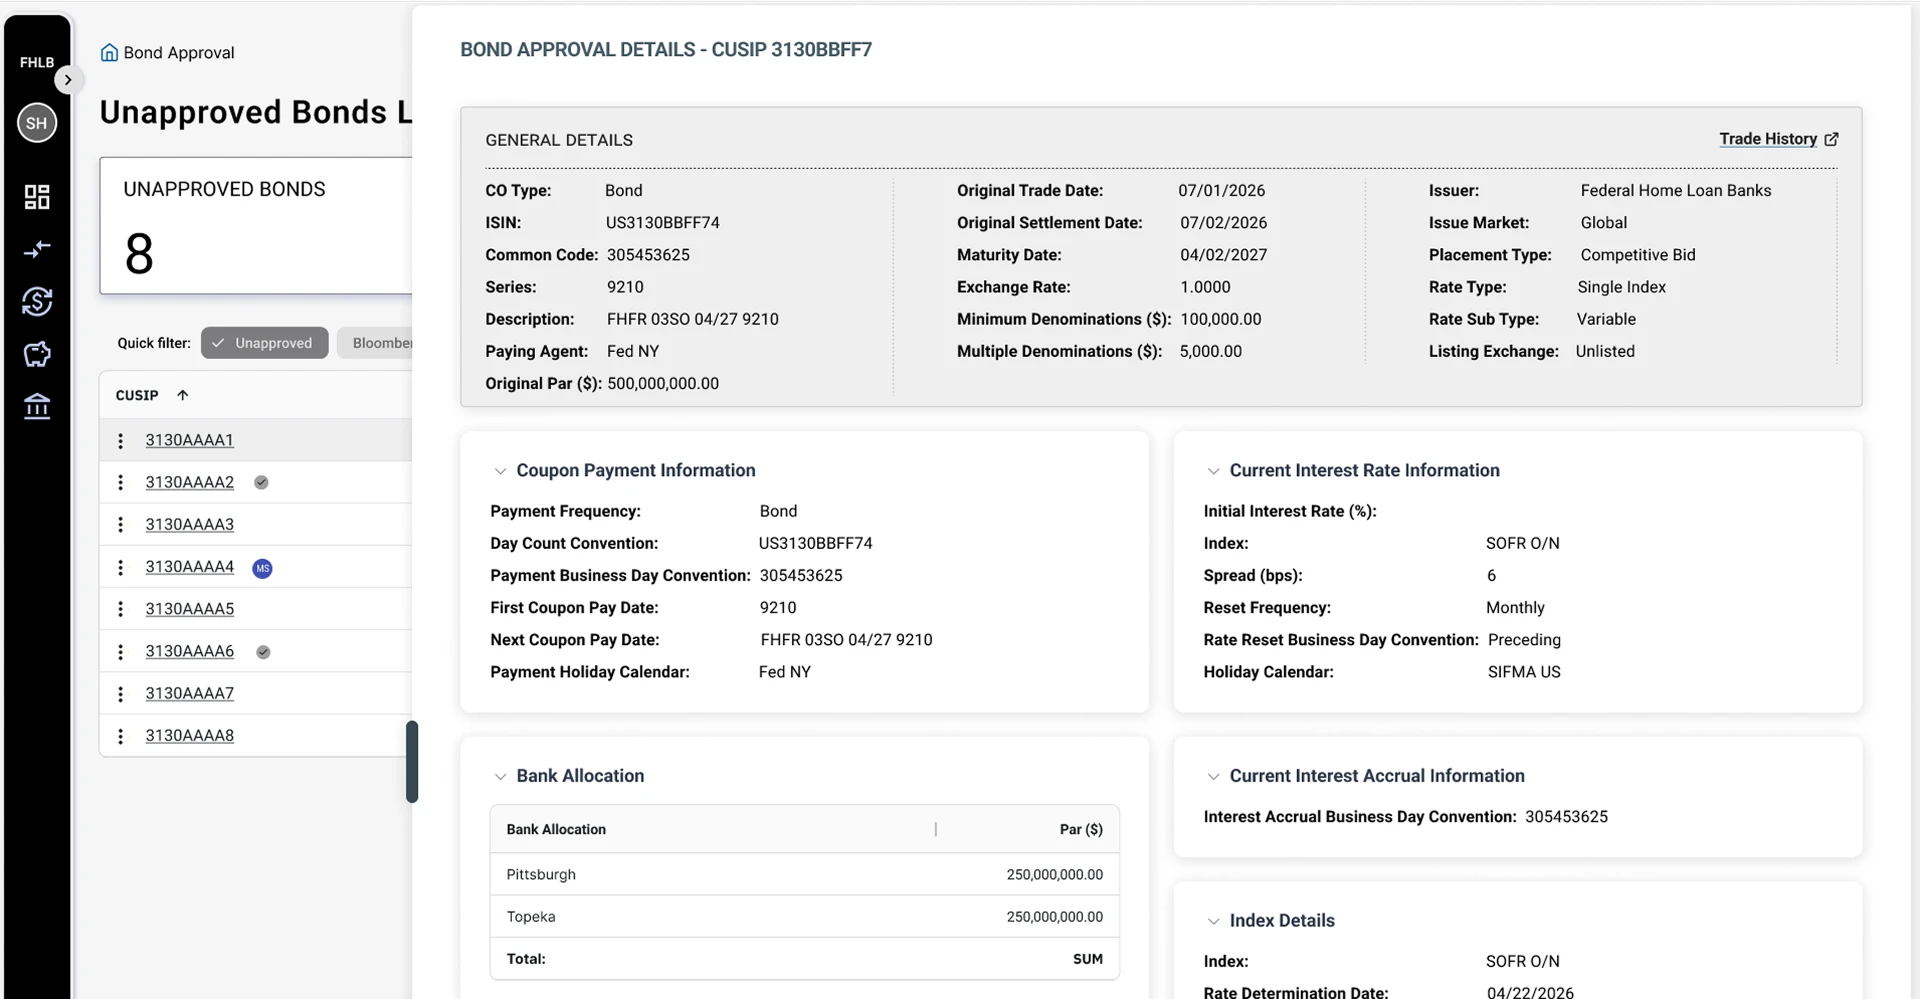Open row menu for 3130AAAA6
Screen dimensions: 1920x999
tap(121, 652)
